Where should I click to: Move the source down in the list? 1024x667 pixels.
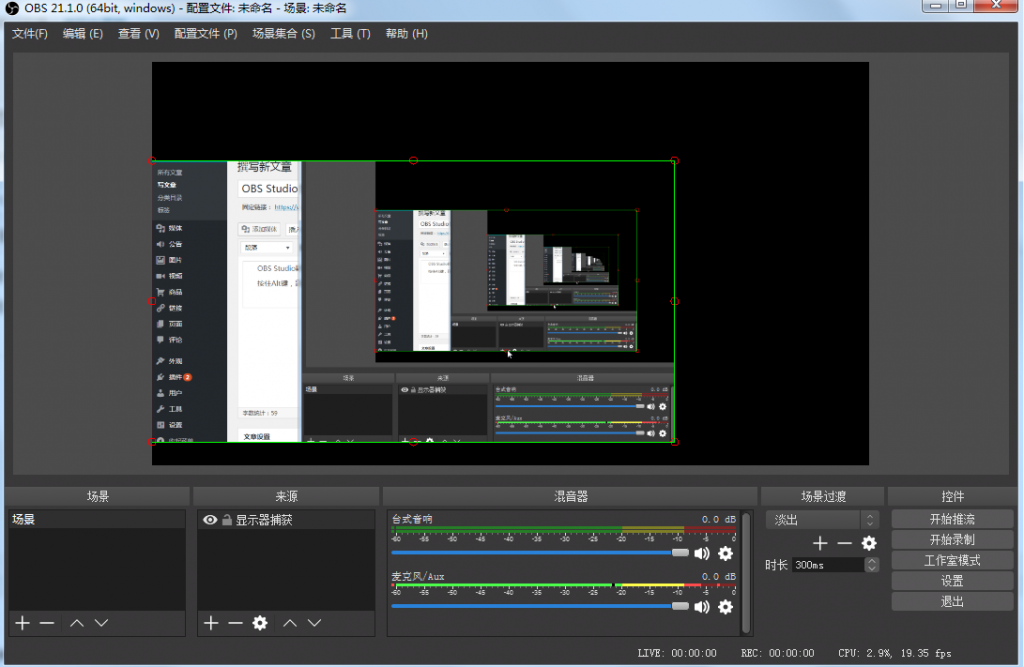[x=315, y=623]
